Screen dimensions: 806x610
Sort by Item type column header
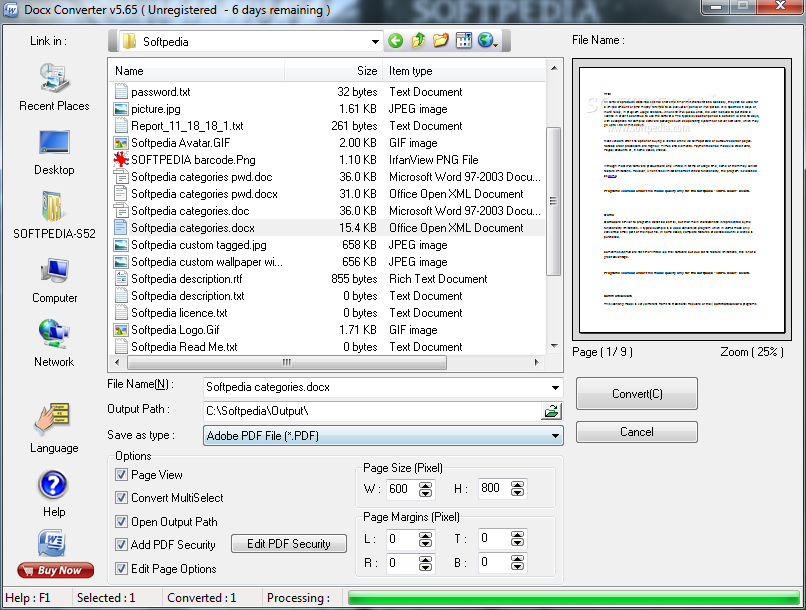(464, 71)
